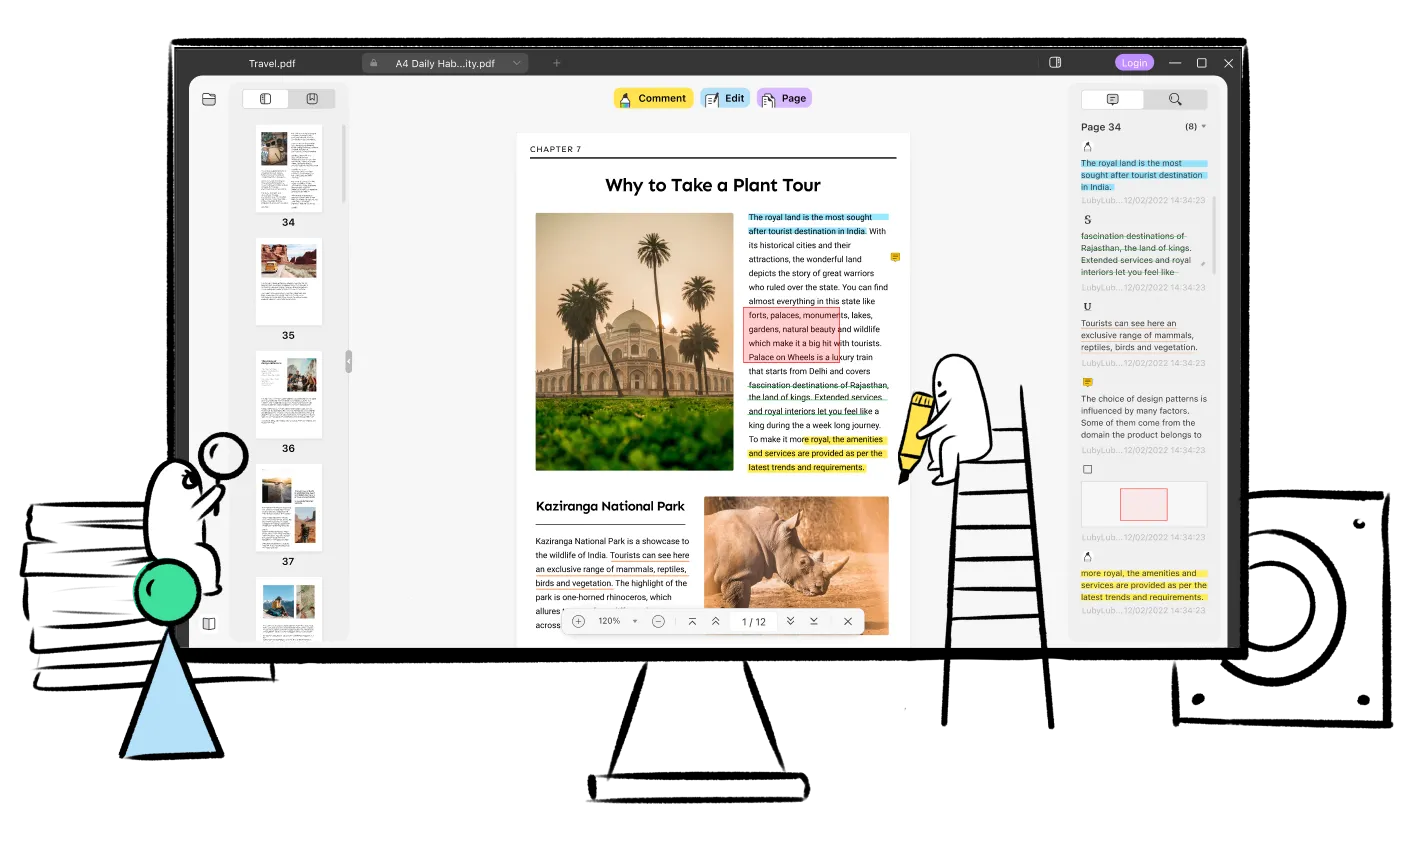Image resolution: width=1406 pixels, height=847 pixels.
Task: Click the rectangle shape icon in comments list
Action: (1087, 469)
